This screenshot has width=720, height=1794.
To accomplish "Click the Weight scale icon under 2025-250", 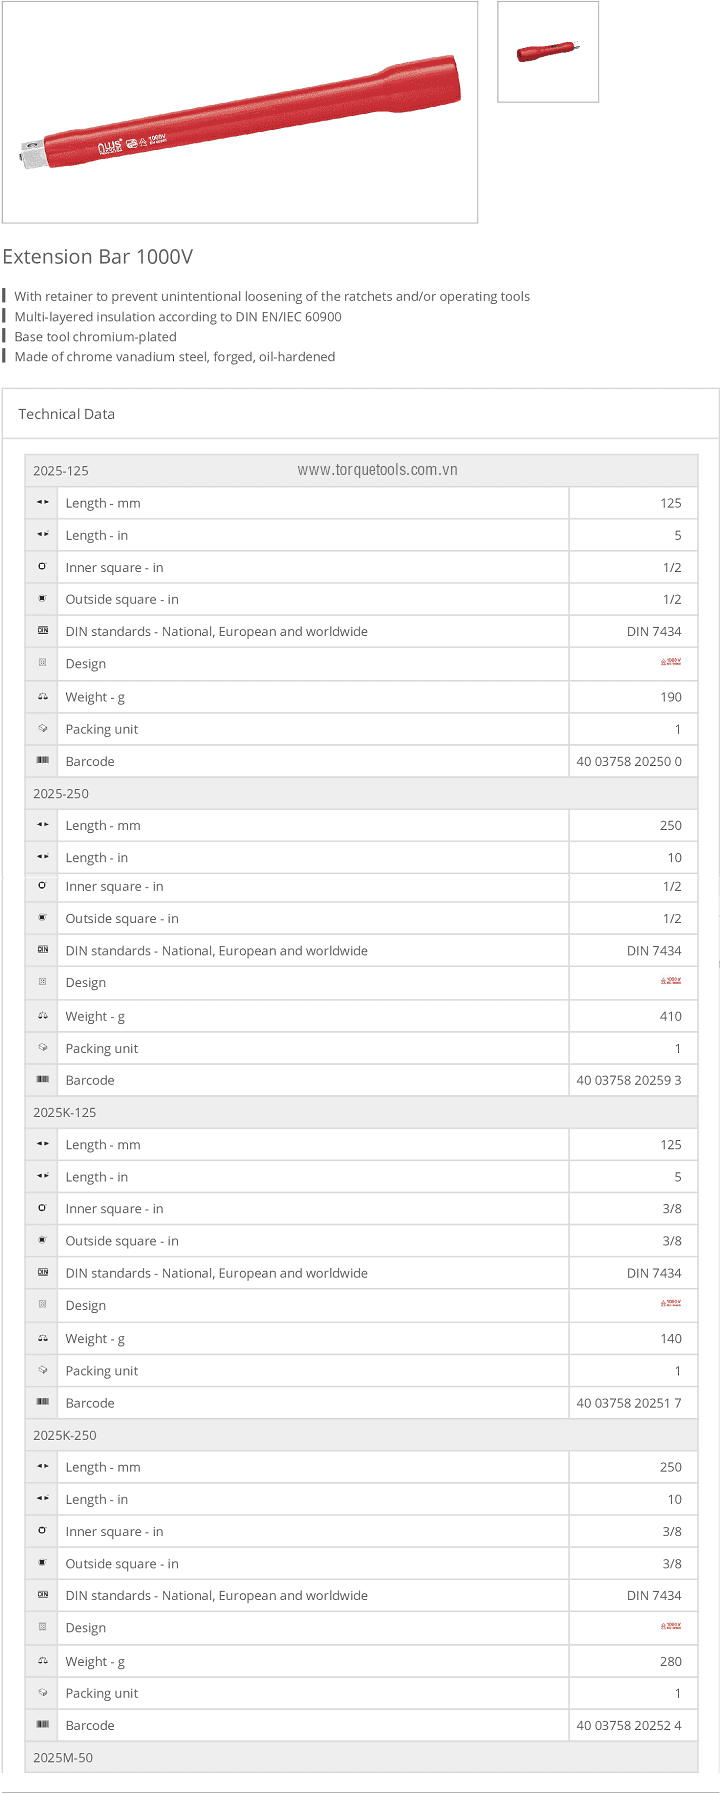I will (x=42, y=1016).
